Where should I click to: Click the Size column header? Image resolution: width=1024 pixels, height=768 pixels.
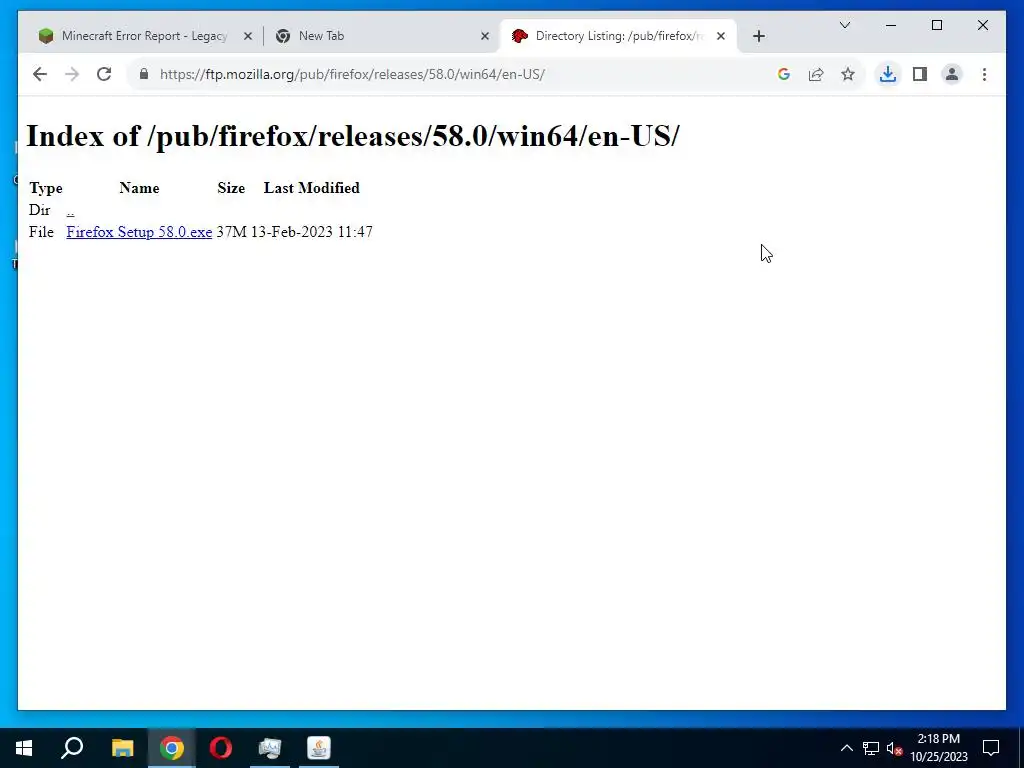(x=231, y=188)
